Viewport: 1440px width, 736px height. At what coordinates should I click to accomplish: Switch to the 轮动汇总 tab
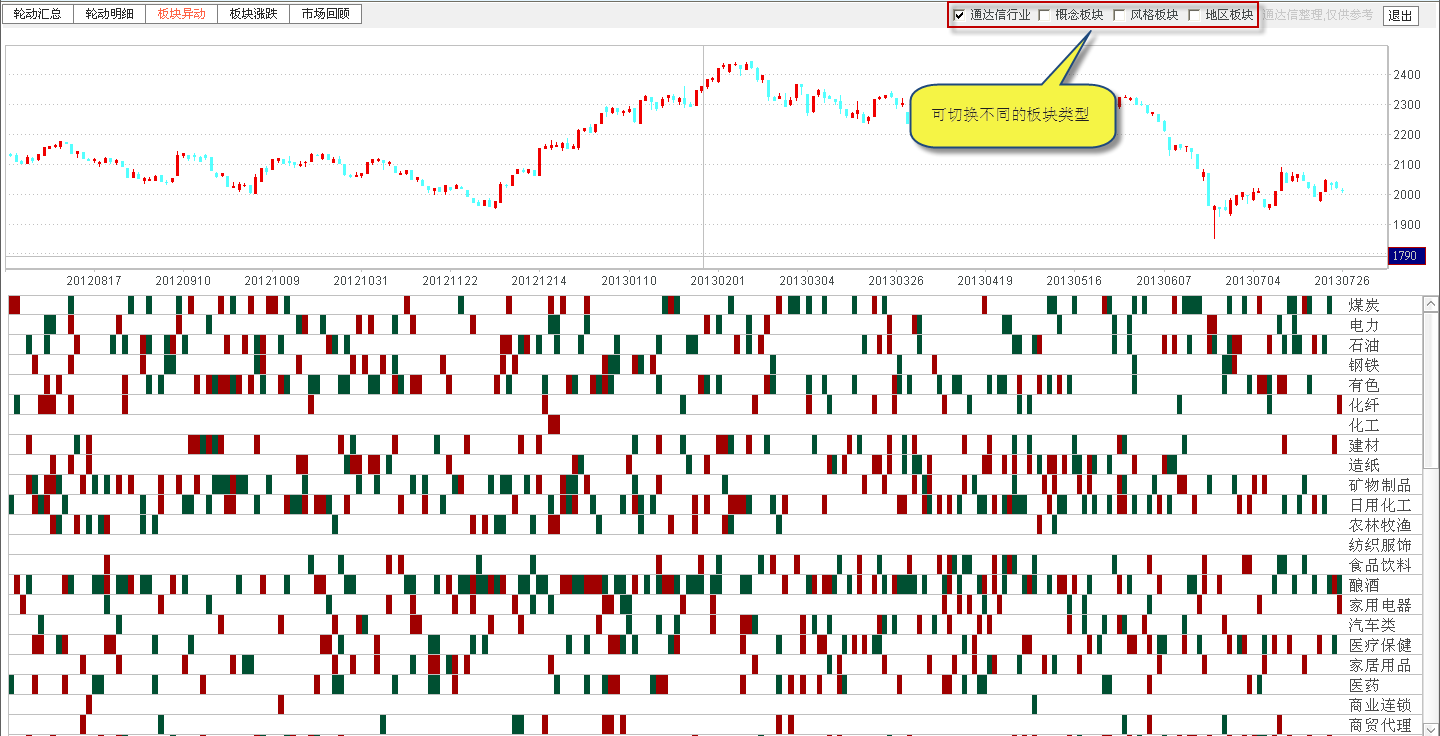pyautogui.click(x=37, y=14)
